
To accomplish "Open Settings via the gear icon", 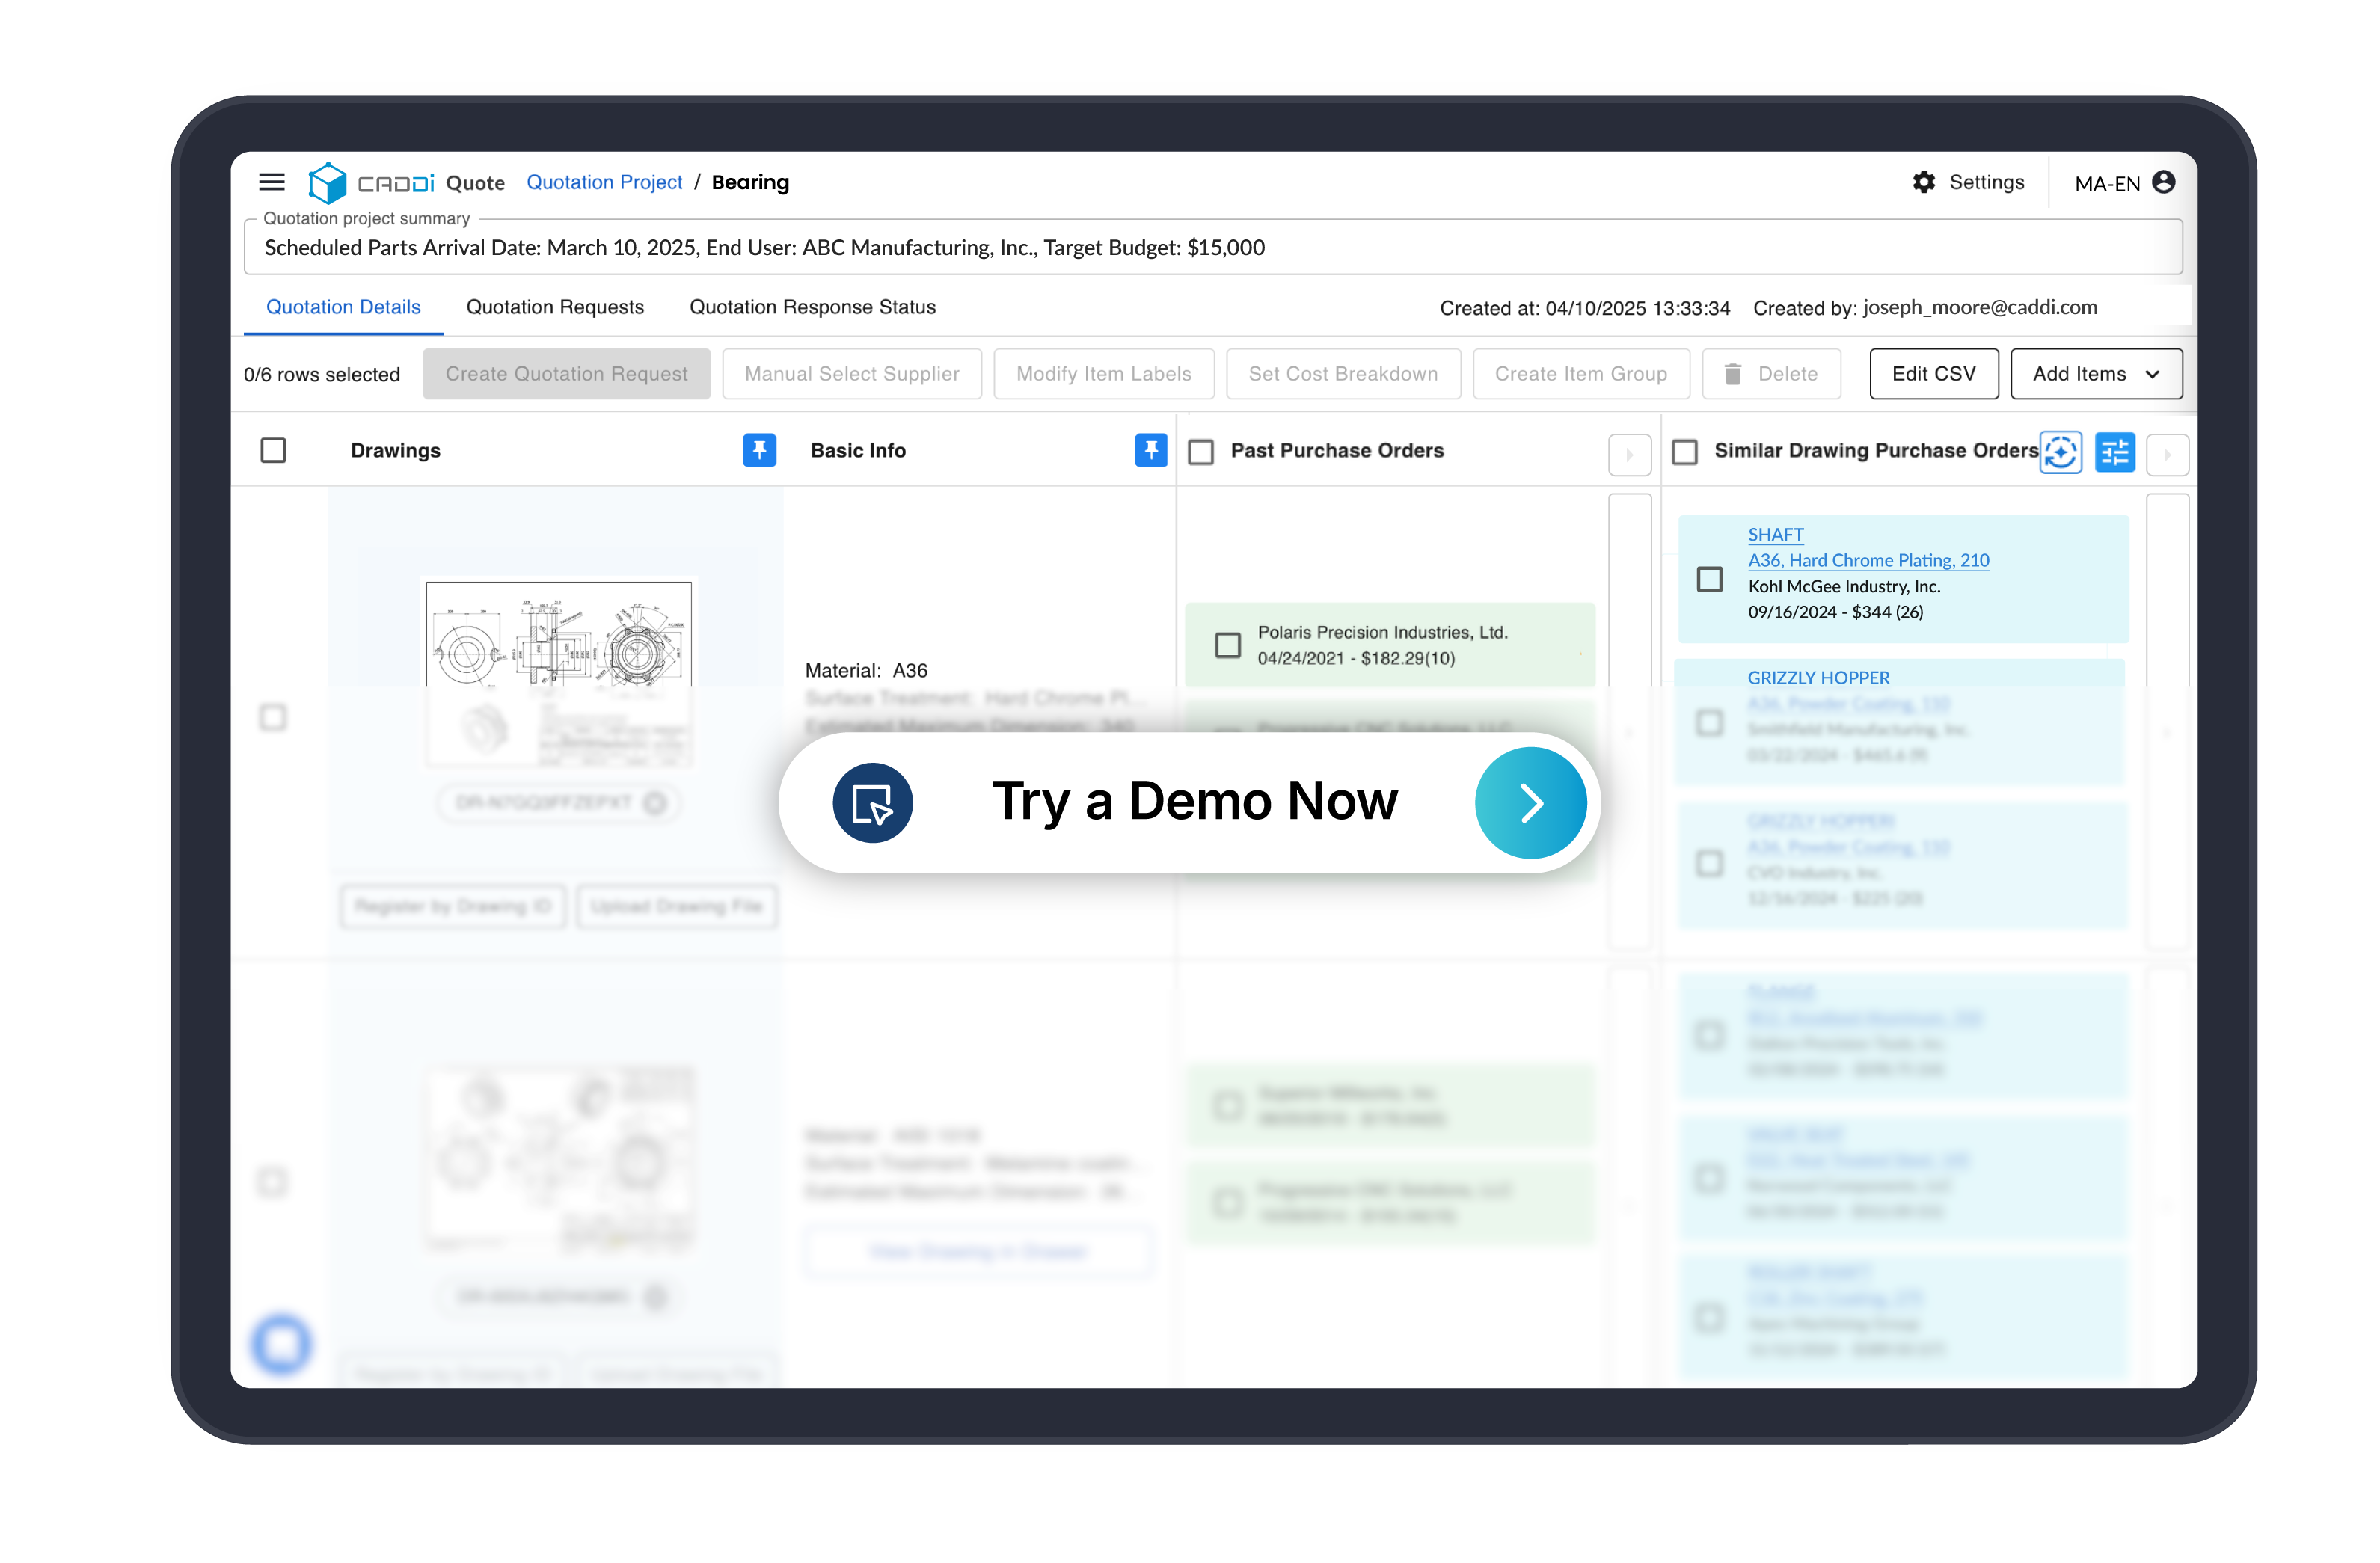I will click(x=1924, y=182).
